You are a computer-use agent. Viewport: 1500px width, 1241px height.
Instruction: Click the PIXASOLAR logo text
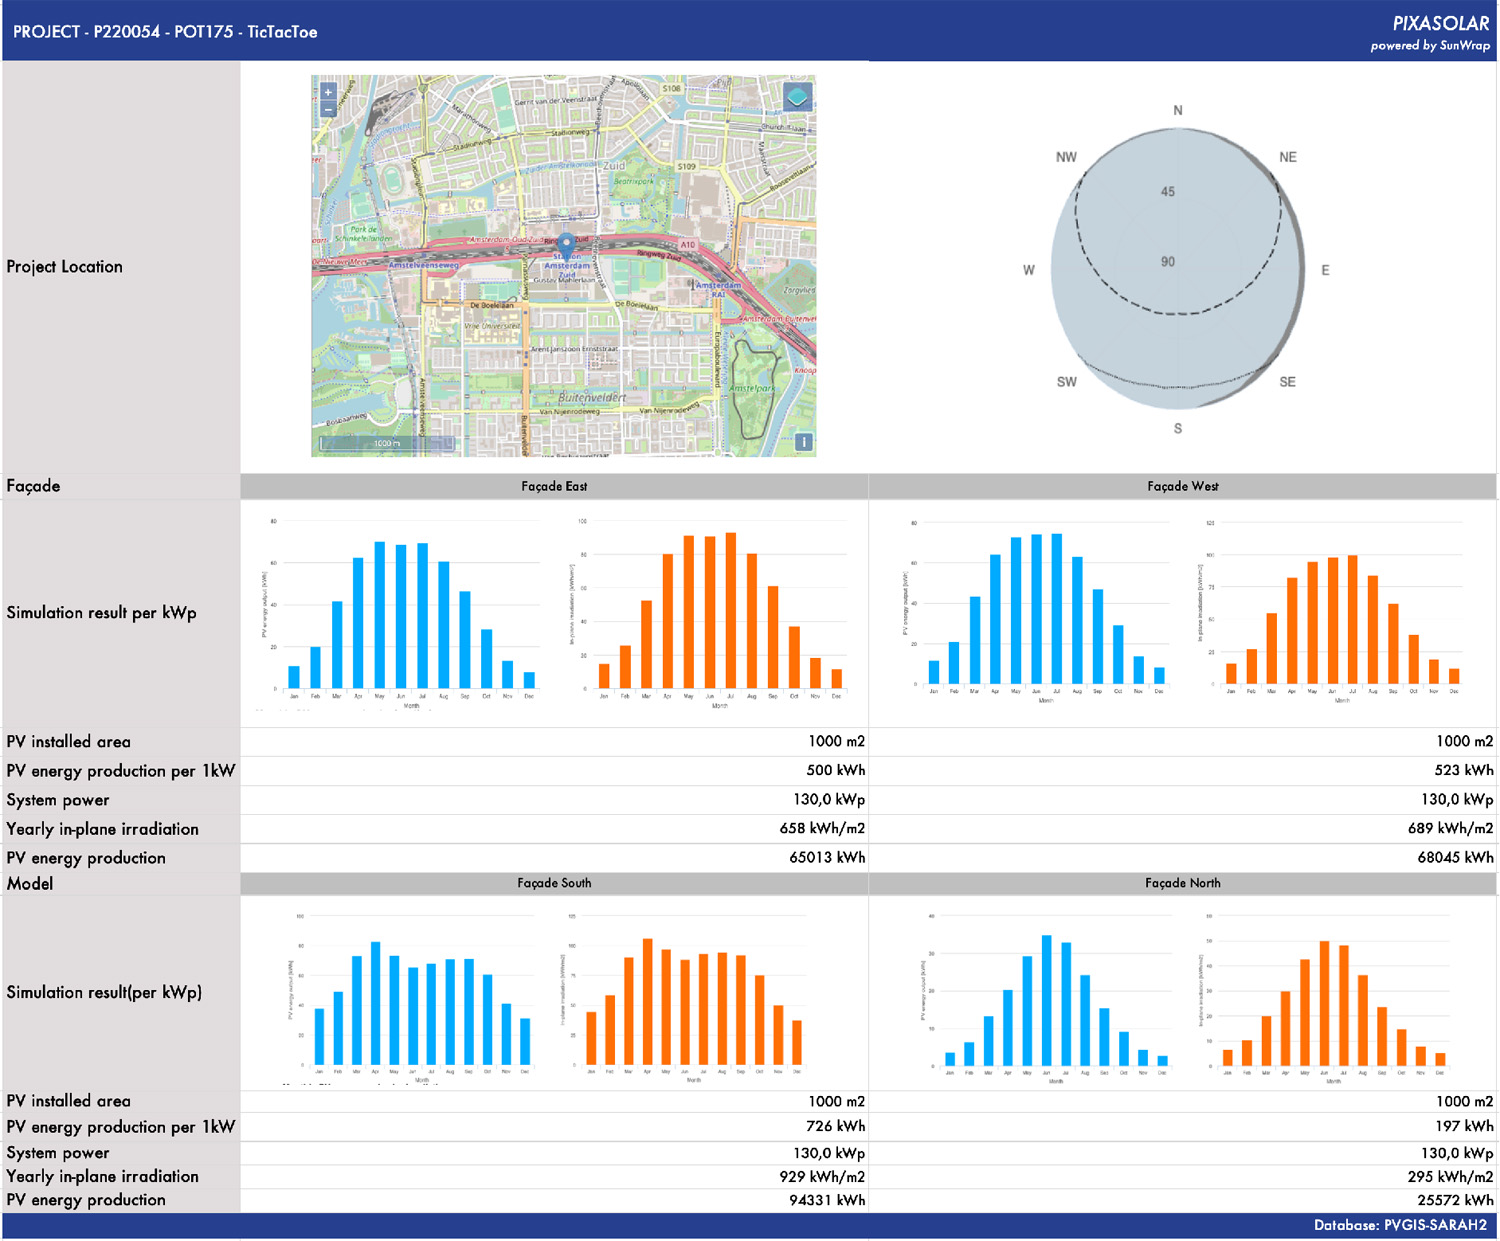click(1440, 24)
